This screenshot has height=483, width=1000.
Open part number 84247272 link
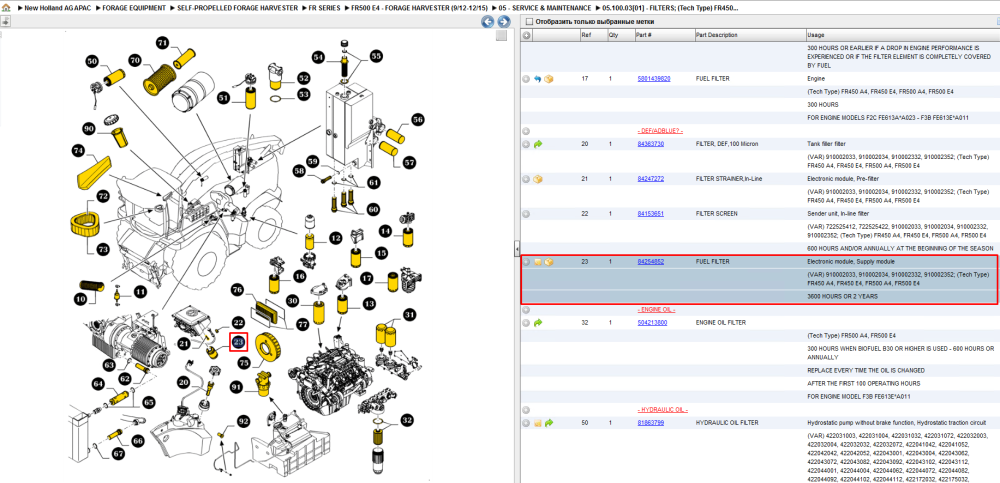click(651, 179)
